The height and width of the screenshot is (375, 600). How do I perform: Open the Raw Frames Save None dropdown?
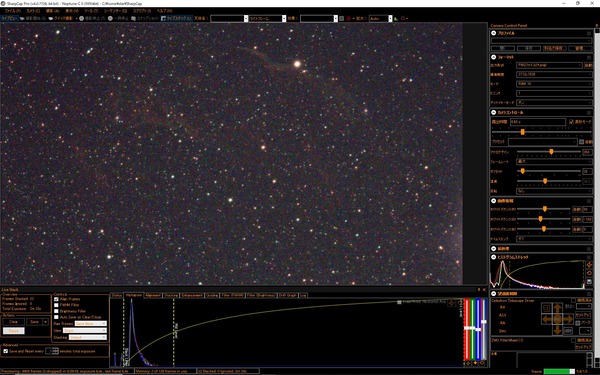point(91,324)
